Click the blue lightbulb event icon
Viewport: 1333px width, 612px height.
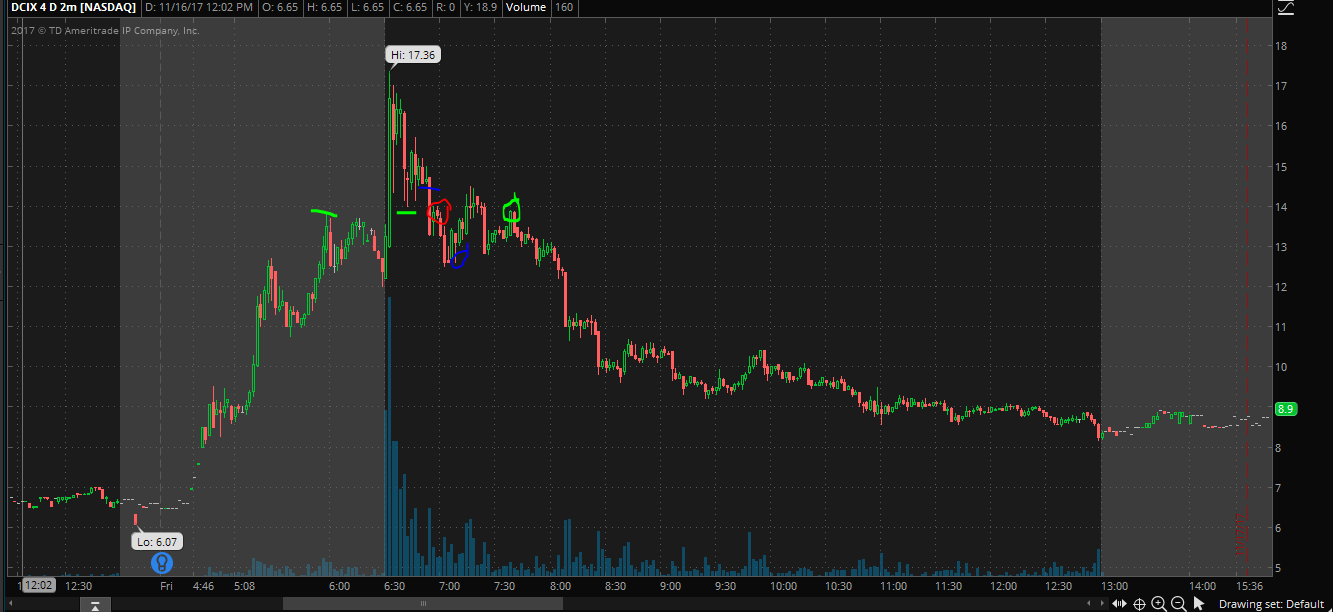coord(162,563)
